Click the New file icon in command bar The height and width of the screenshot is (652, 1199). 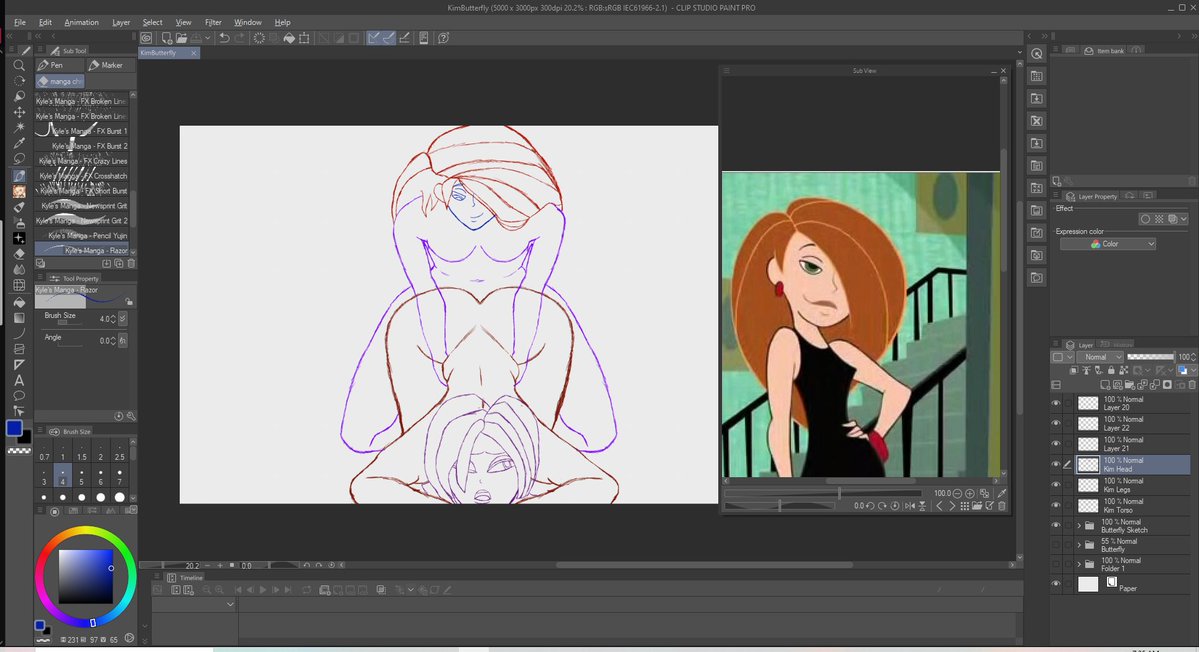tap(166, 37)
